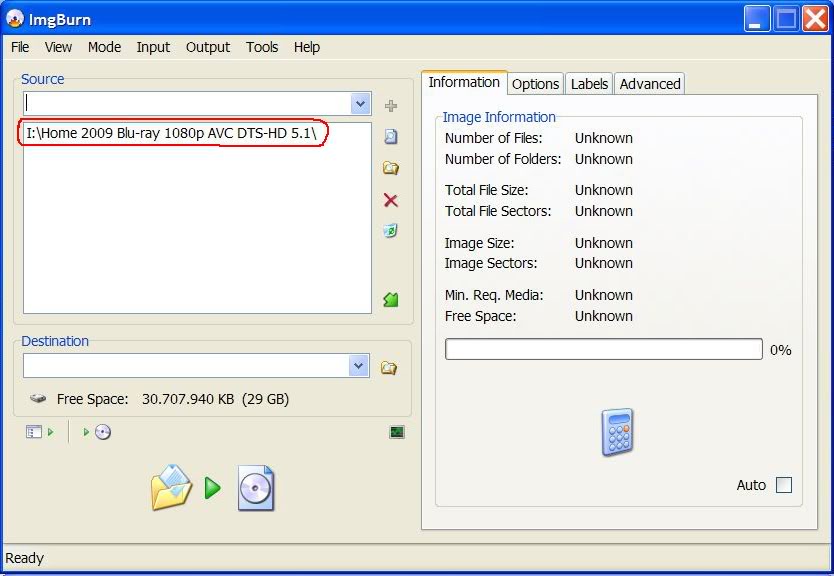Open the Mode menu
Image resolution: width=834 pixels, height=576 pixels.
click(104, 47)
